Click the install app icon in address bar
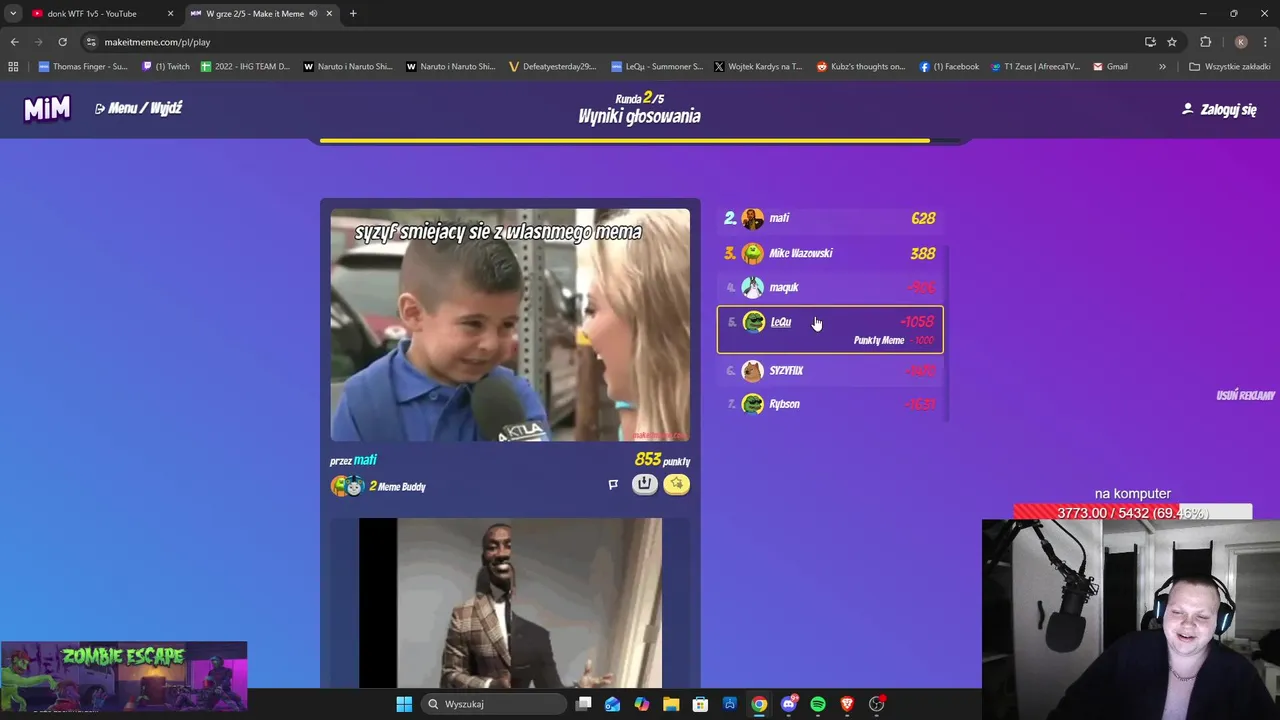Image resolution: width=1280 pixels, height=720 pixels. (x=1150, y=42)
